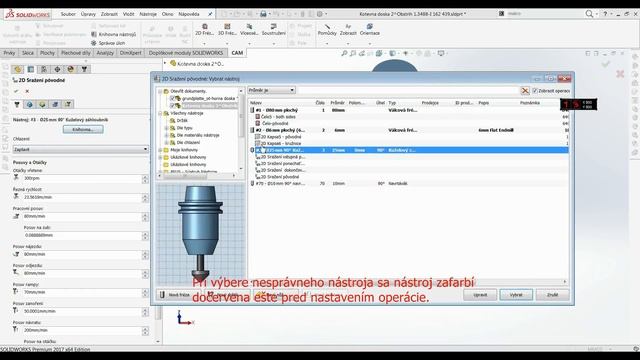Select the property manager tab icon
The width and height of the screenshot is (640, 360).
pyautogui.click(x=31, y=69)
